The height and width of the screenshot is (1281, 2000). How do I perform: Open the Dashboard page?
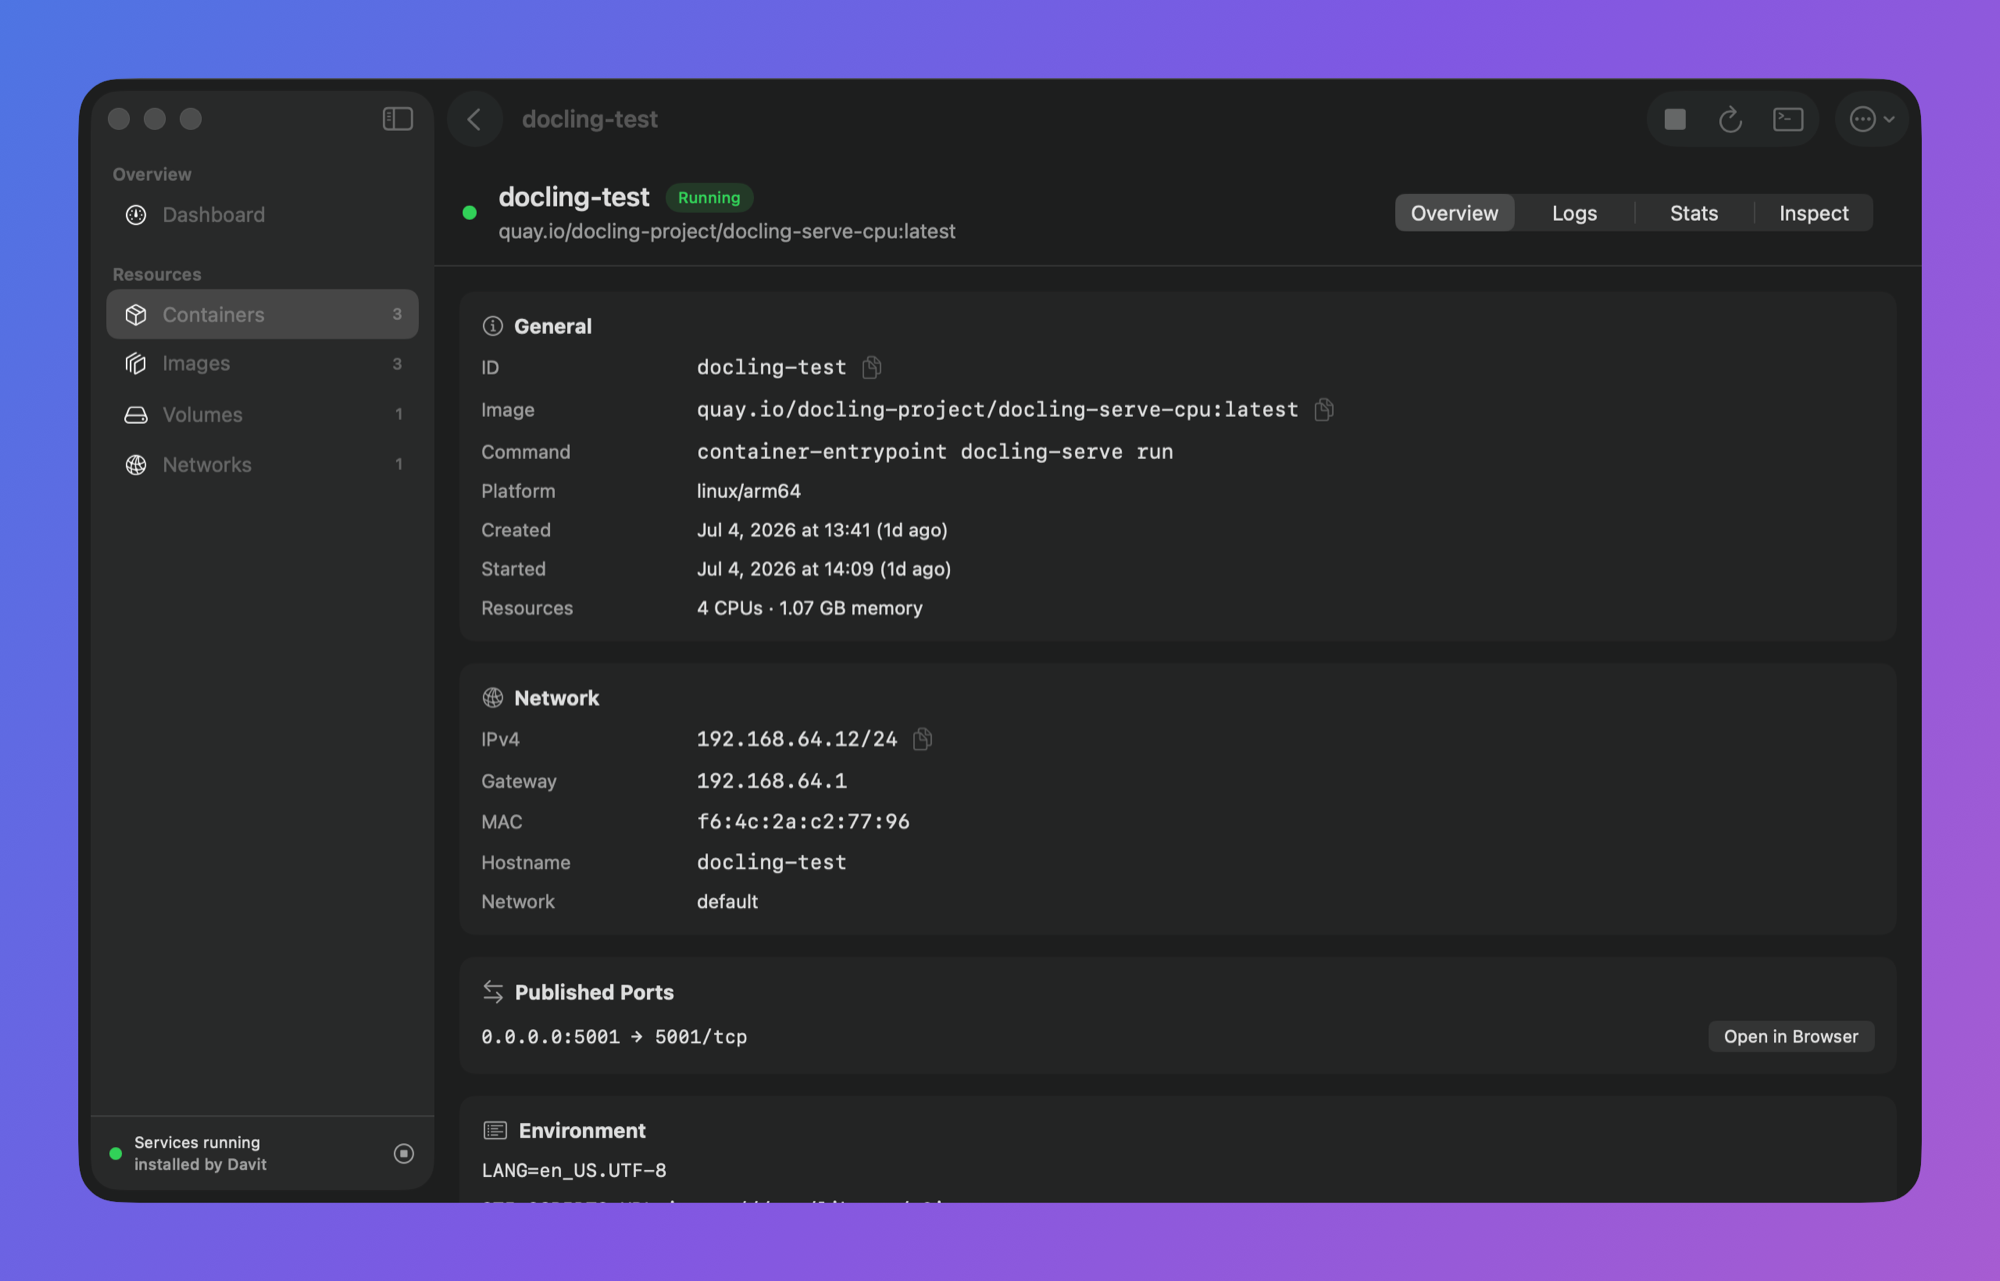click(262, 215)
